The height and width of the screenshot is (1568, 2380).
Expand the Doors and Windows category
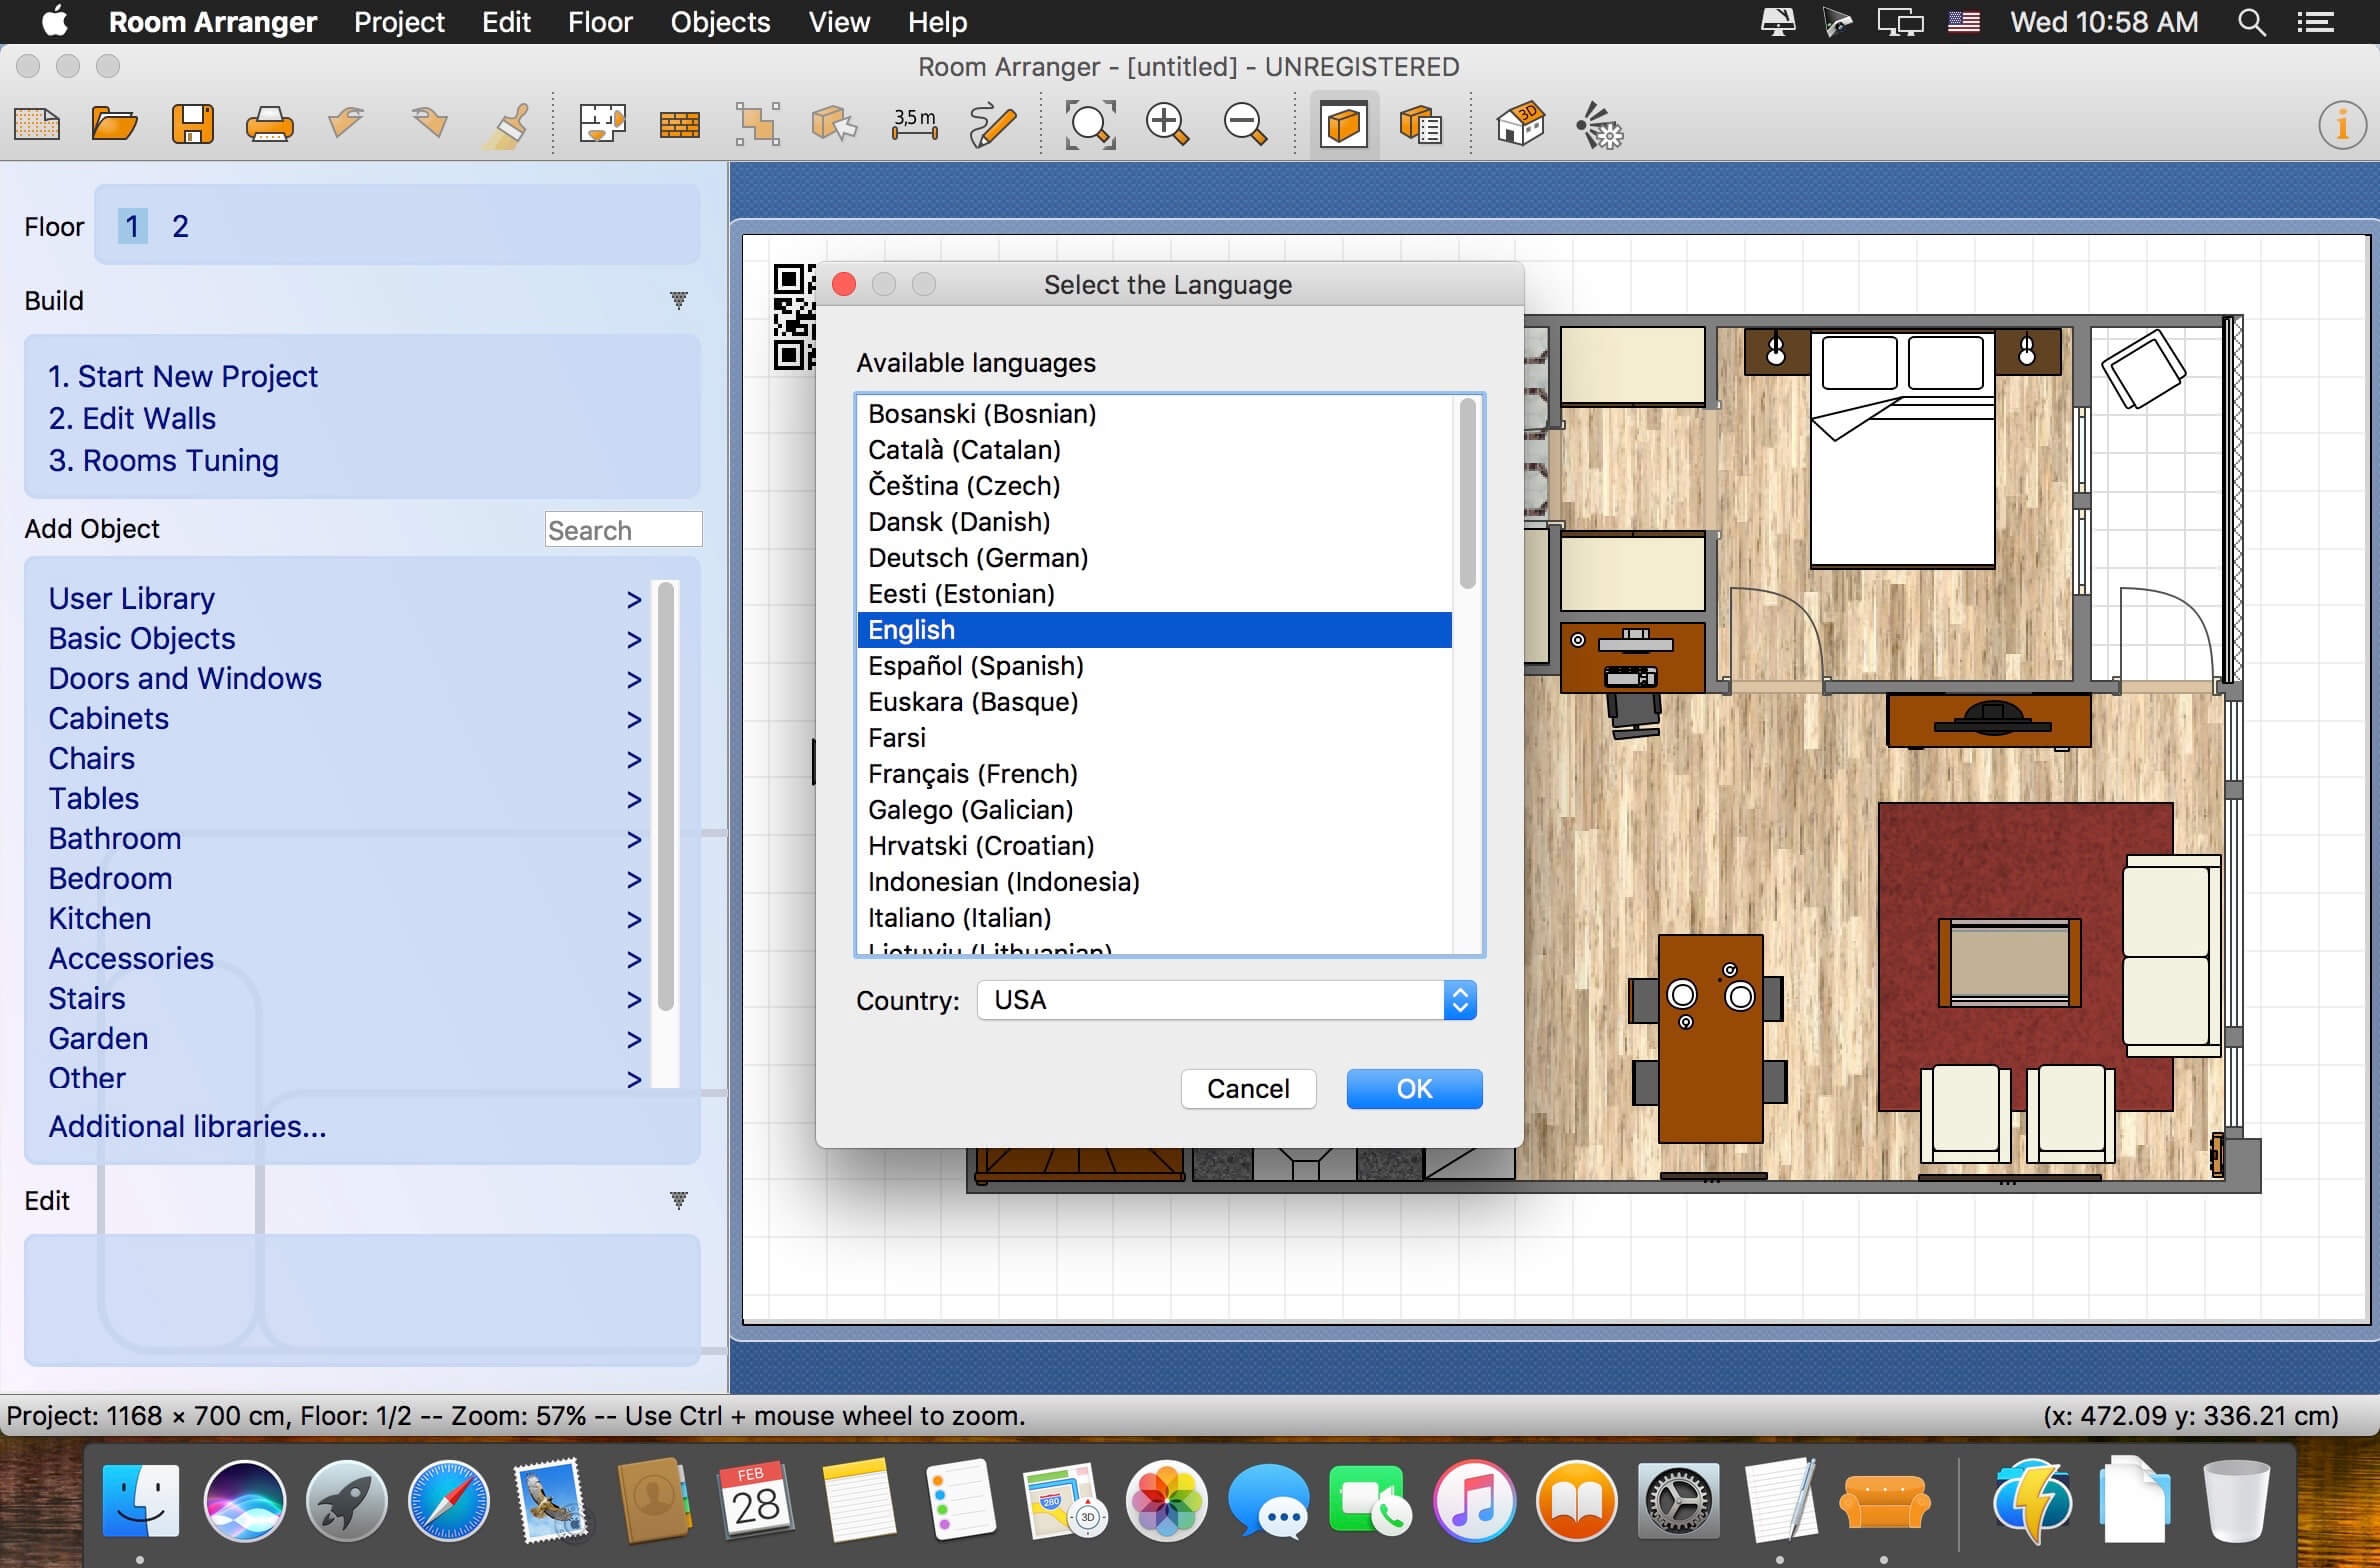[185, 678]
